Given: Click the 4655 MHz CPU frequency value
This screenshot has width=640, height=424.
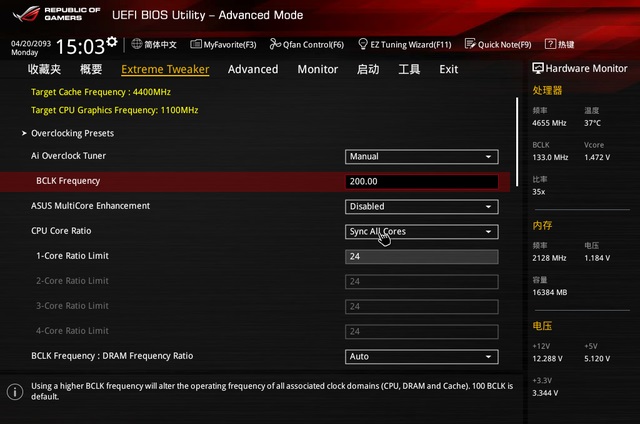Looking at the screenshot, I should (549, 123).
